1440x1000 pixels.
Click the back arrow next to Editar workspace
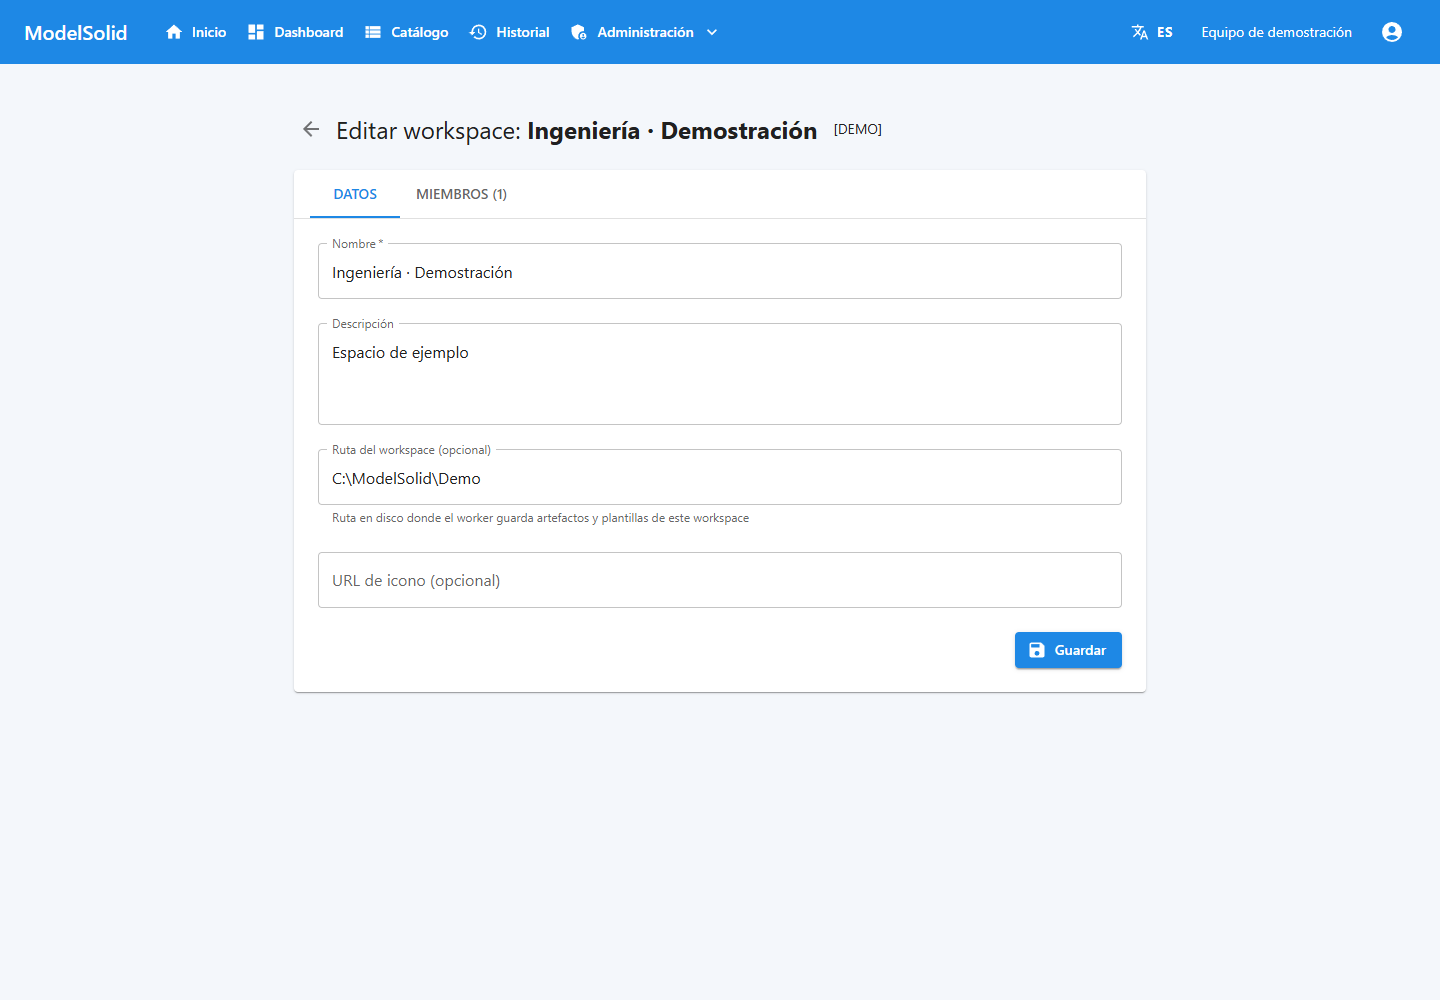tap(311, 129)
